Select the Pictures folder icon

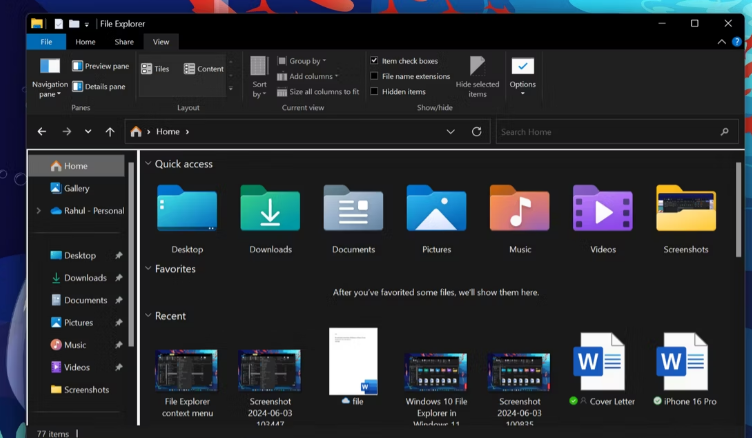coord(436,209)
